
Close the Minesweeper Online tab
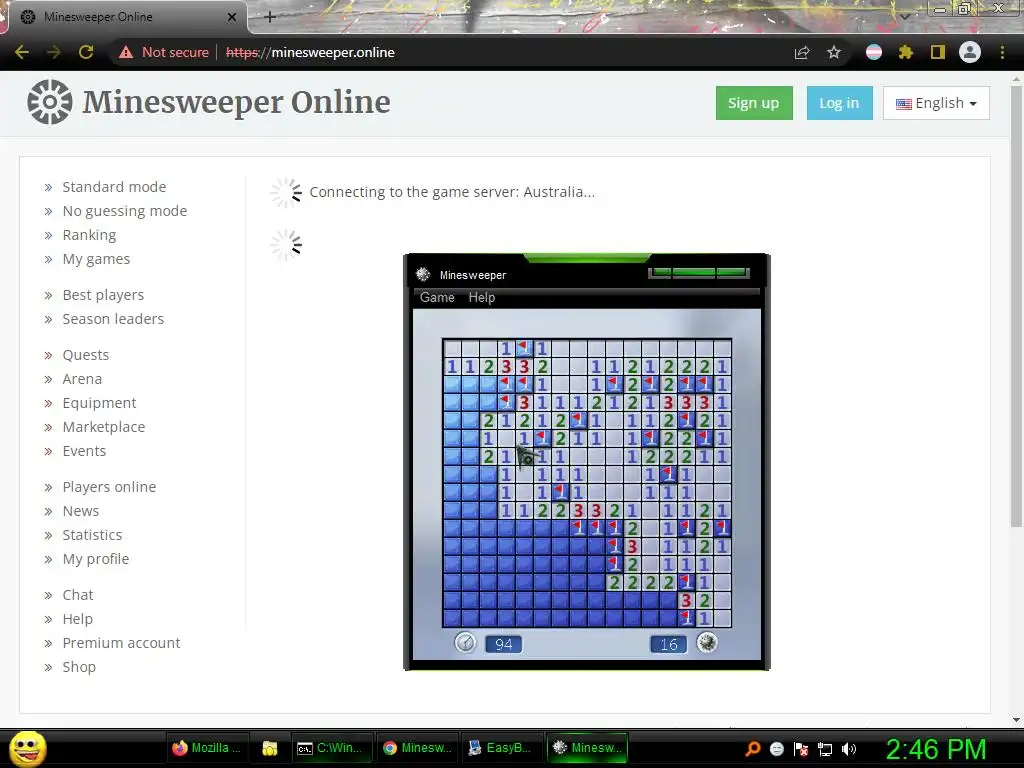[x=232, y=17]
